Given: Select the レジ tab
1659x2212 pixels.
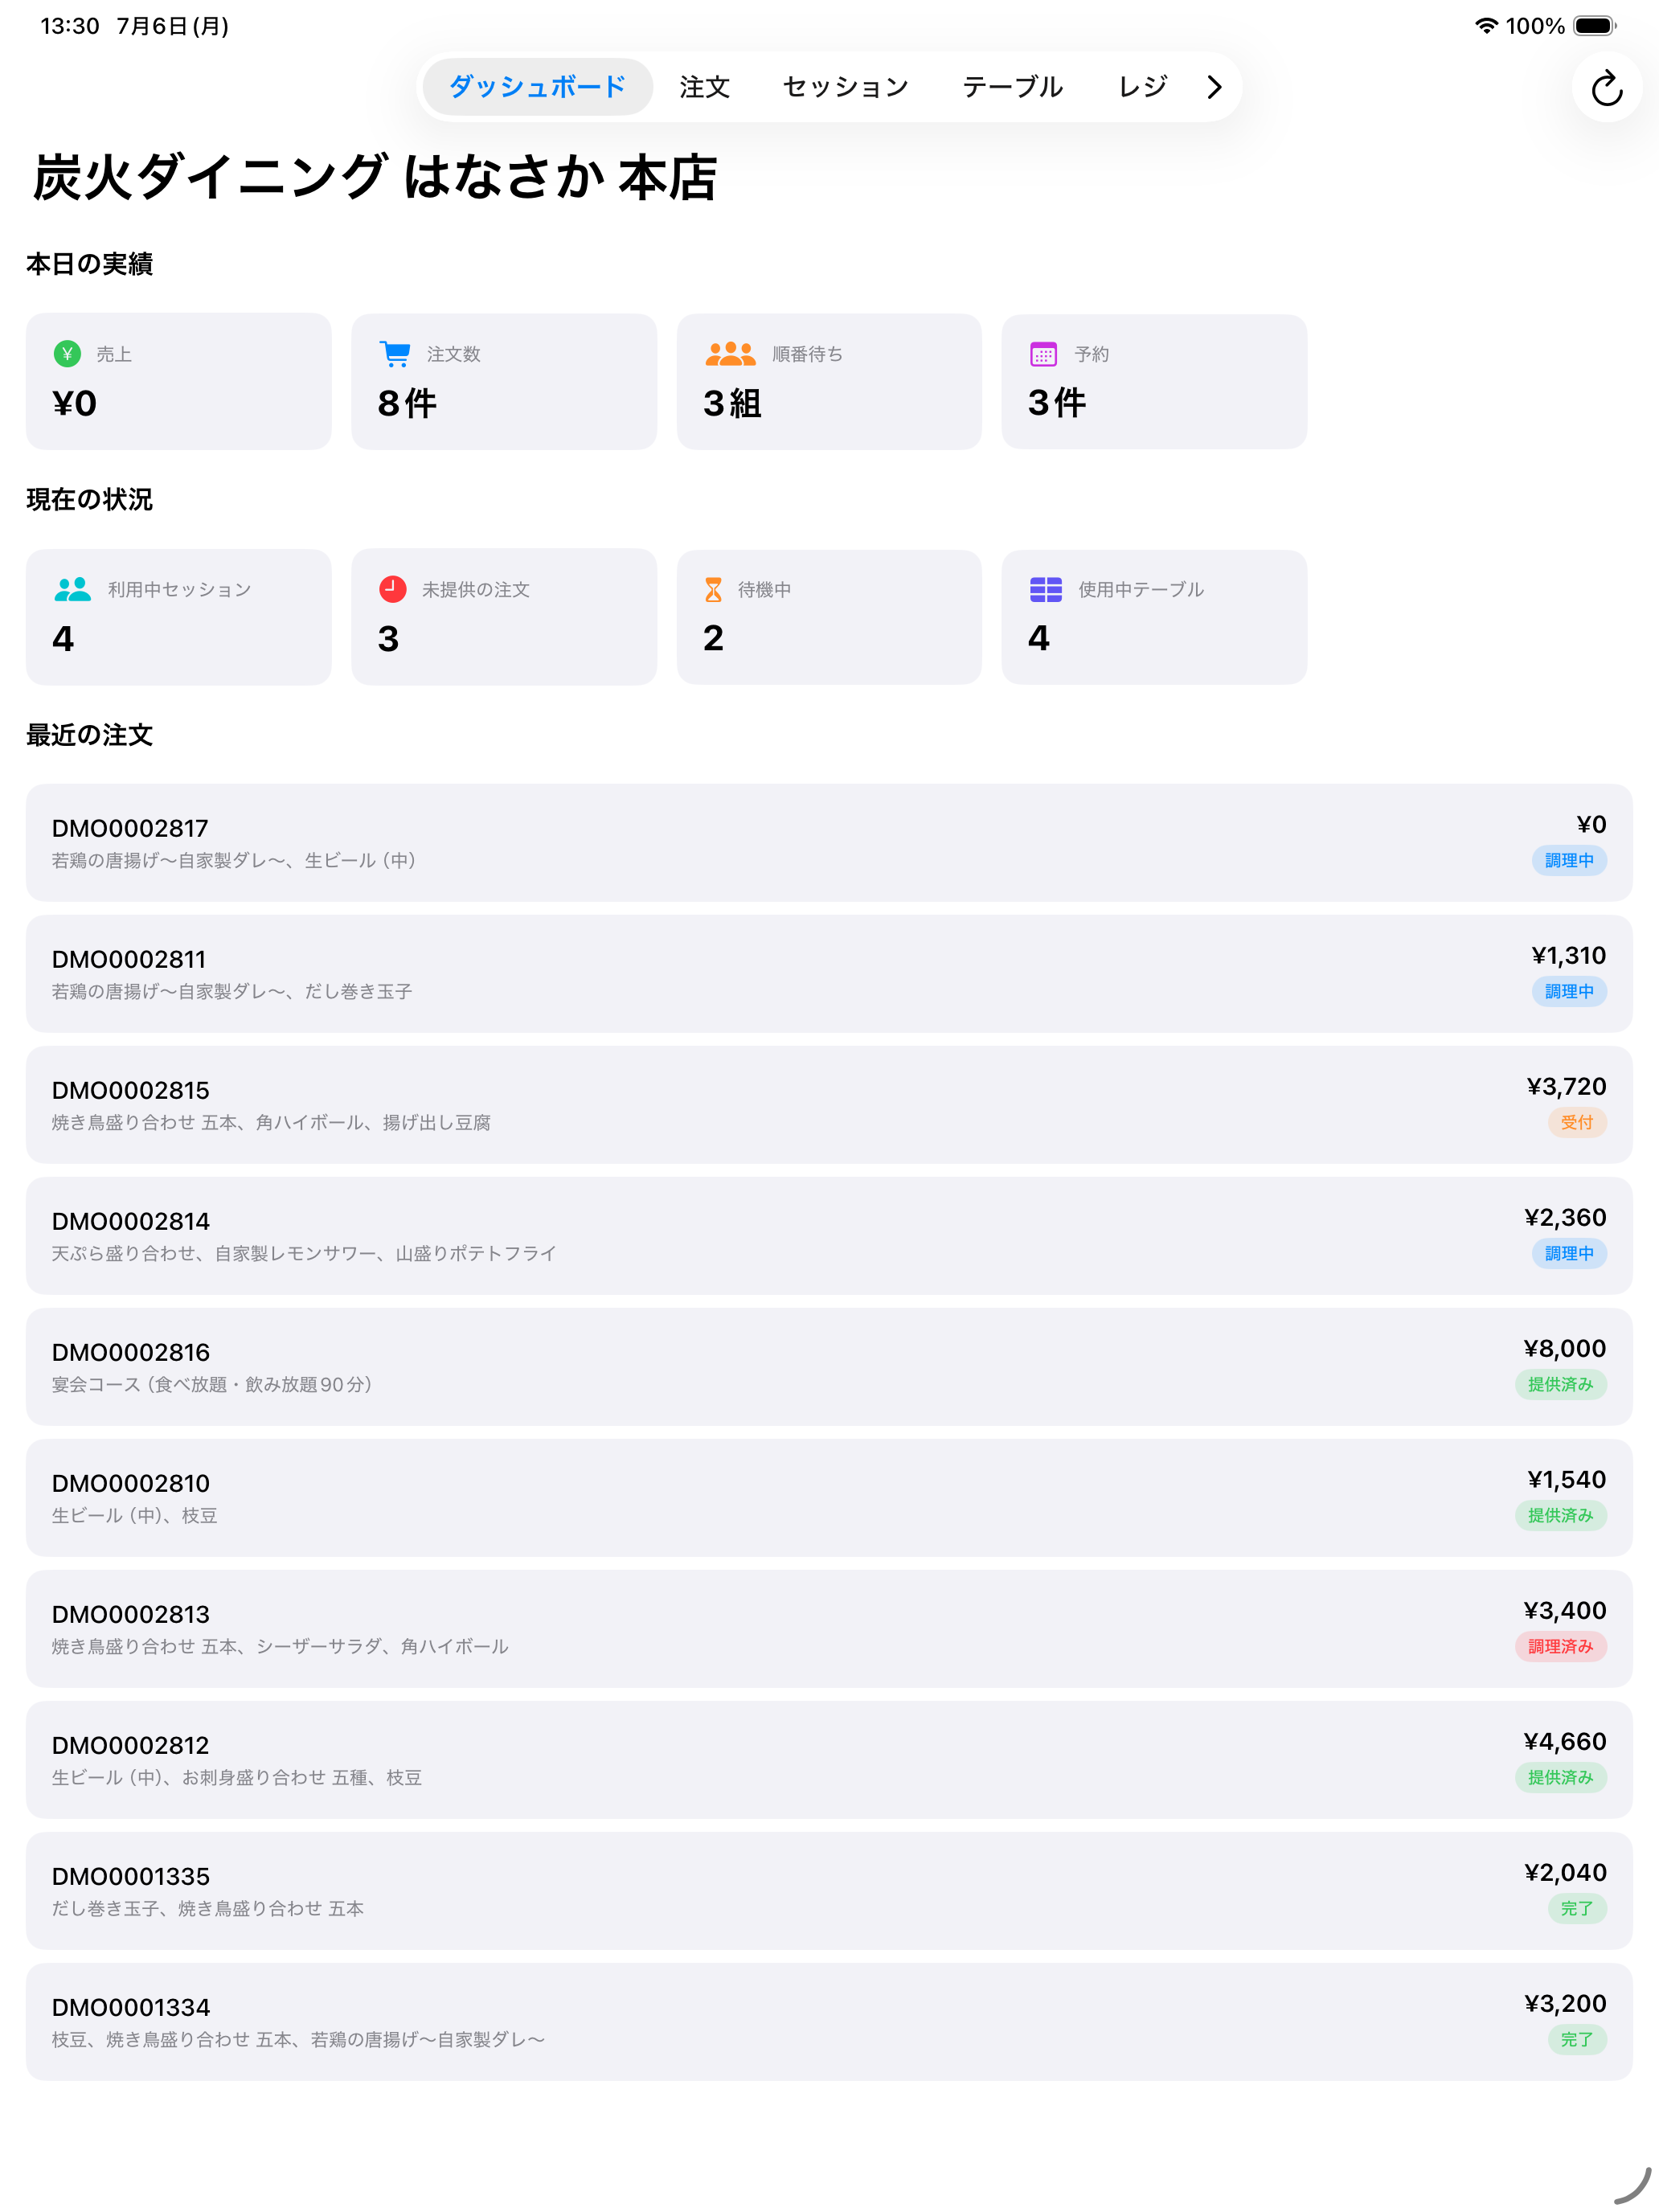Looking at the screenshot, I should 1142,87.
